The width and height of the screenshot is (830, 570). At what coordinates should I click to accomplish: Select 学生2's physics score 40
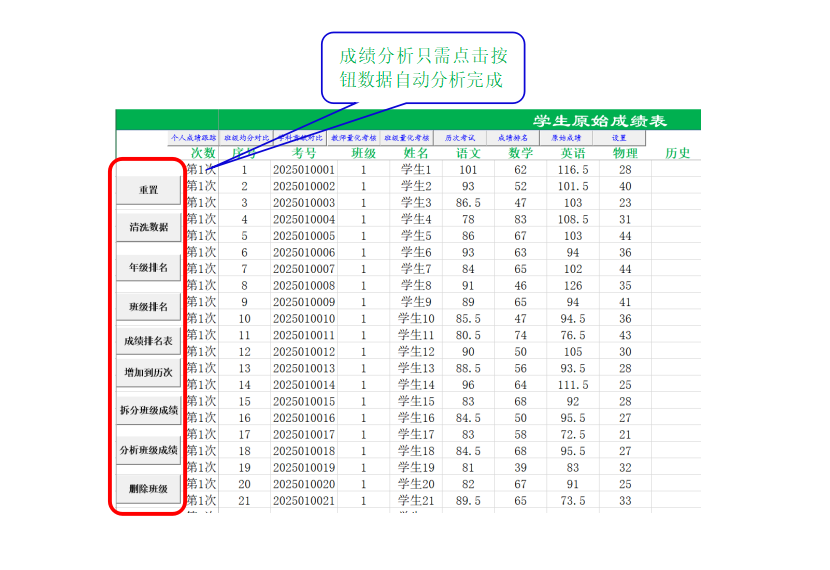point(625,186)
